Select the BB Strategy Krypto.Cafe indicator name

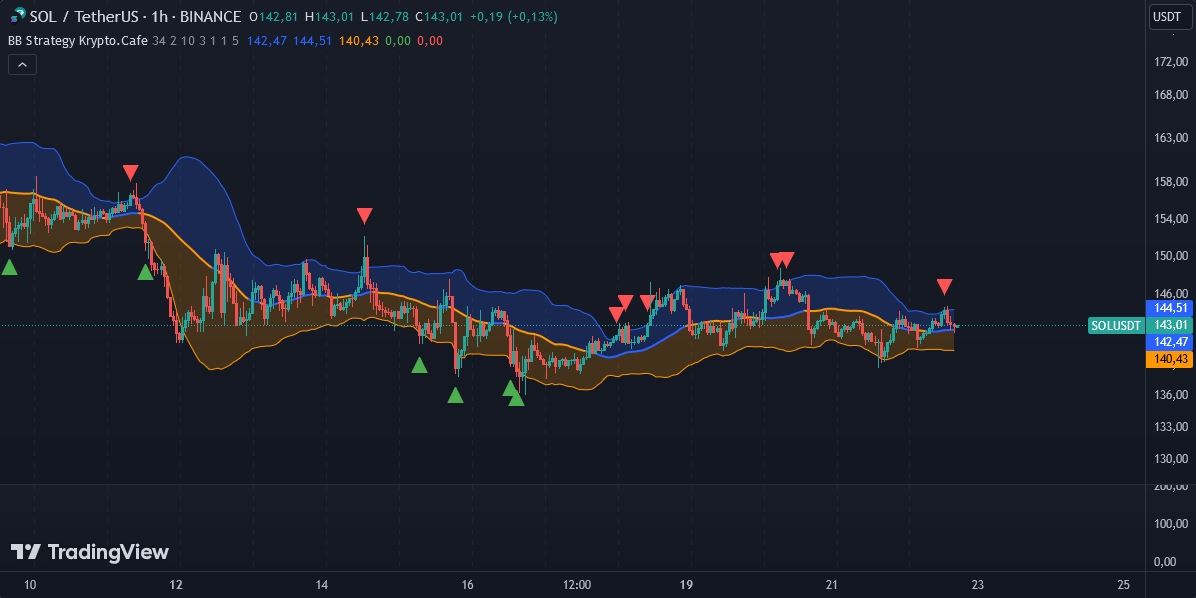(x=77, y=41)
